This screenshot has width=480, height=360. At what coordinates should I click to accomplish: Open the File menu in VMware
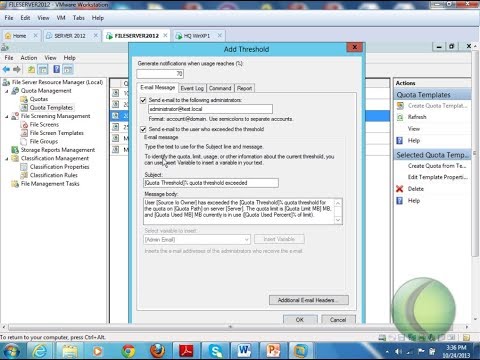(x=9, y=18)
